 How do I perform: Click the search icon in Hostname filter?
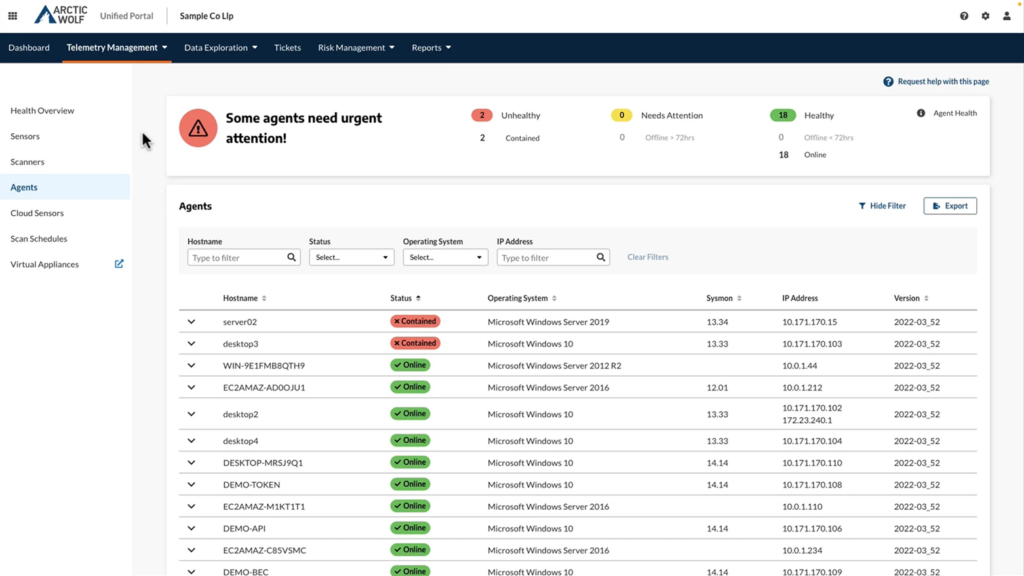(x=291, y=257)
